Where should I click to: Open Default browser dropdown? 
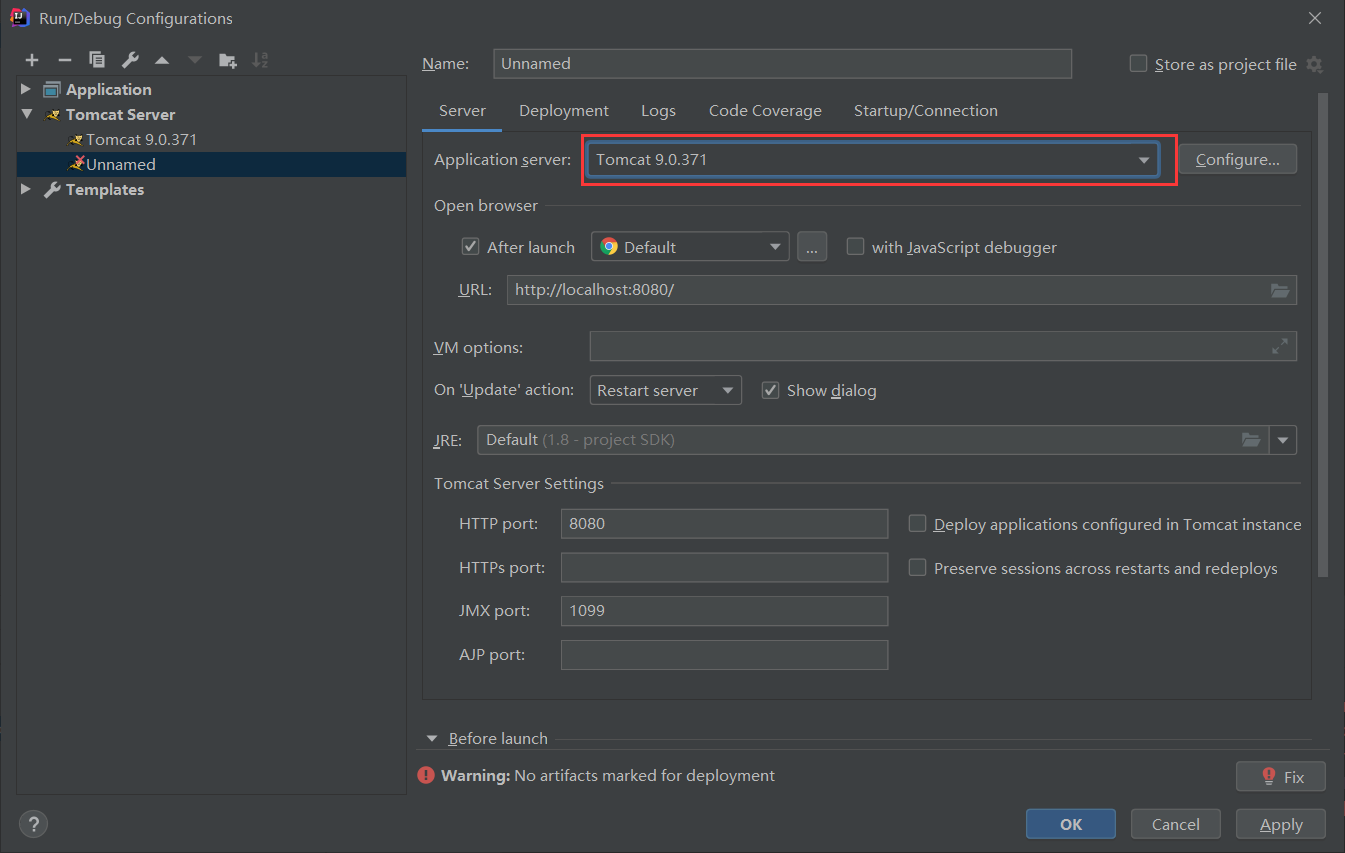(x=690, y=247)
